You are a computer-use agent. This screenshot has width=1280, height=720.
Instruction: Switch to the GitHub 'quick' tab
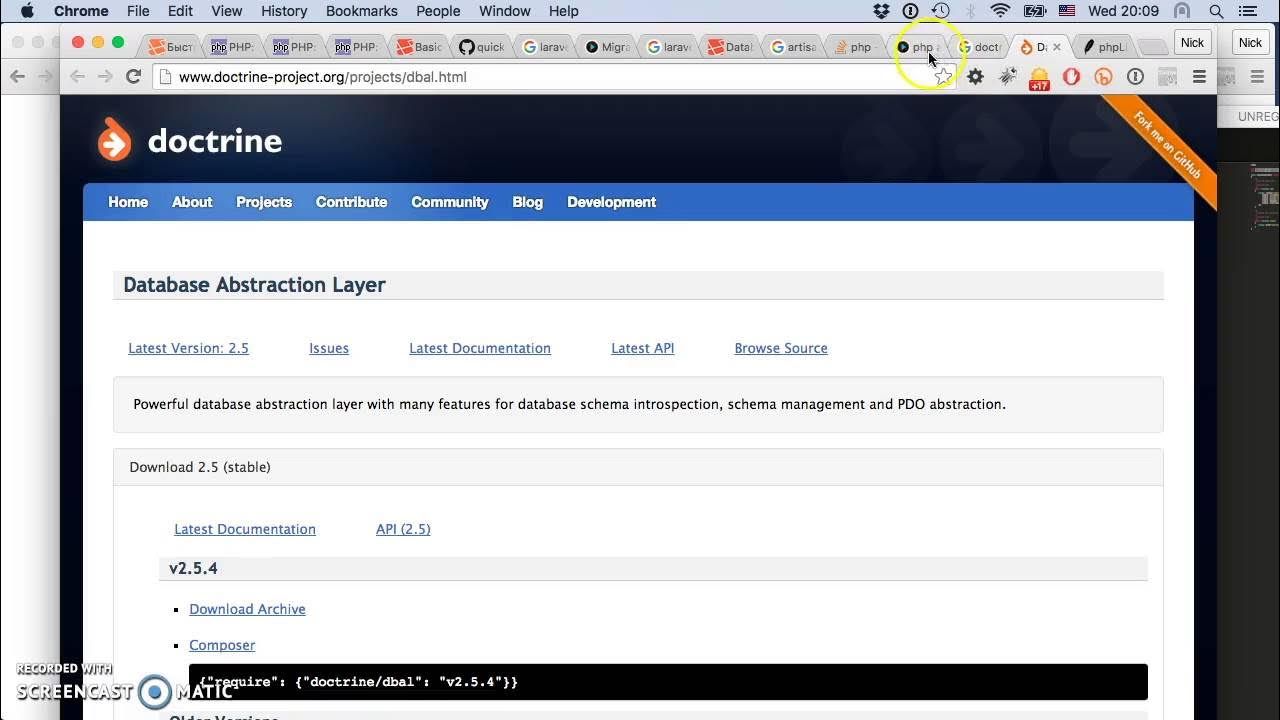(482, 47)
